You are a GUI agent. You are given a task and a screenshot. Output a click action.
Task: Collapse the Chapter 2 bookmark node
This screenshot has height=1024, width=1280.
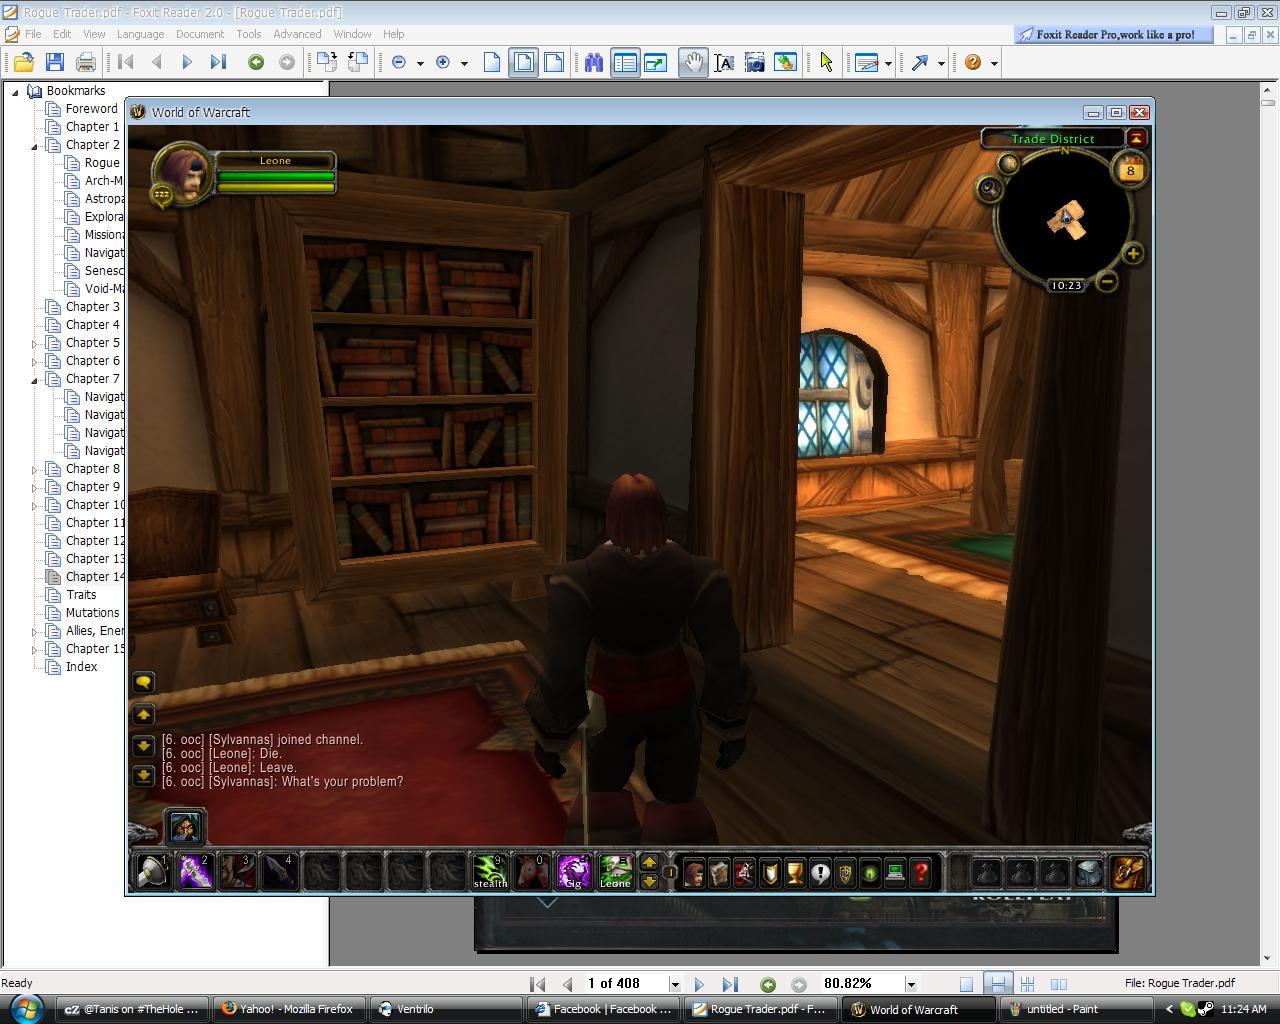pyautogui.click(x=34, y=146)
